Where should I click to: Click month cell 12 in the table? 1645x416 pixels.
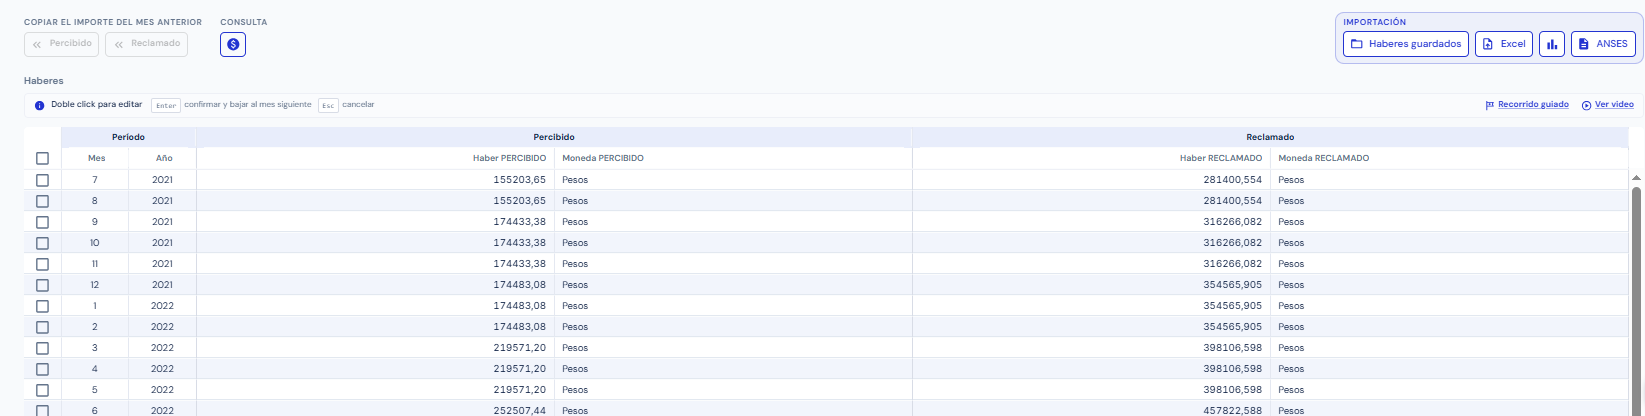95,285
